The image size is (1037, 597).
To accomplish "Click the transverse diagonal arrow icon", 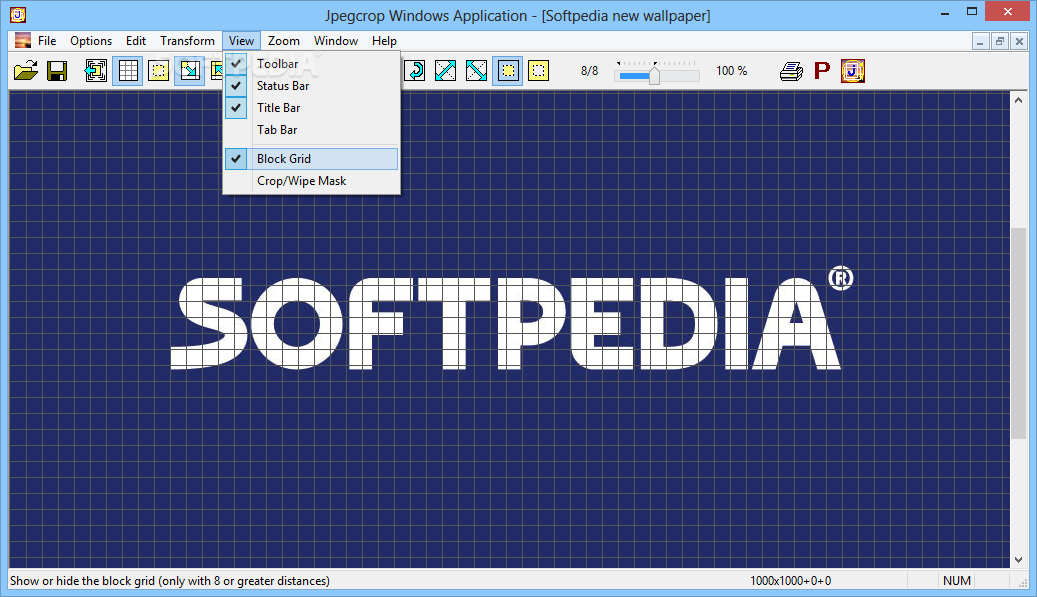I will point(476,71).
